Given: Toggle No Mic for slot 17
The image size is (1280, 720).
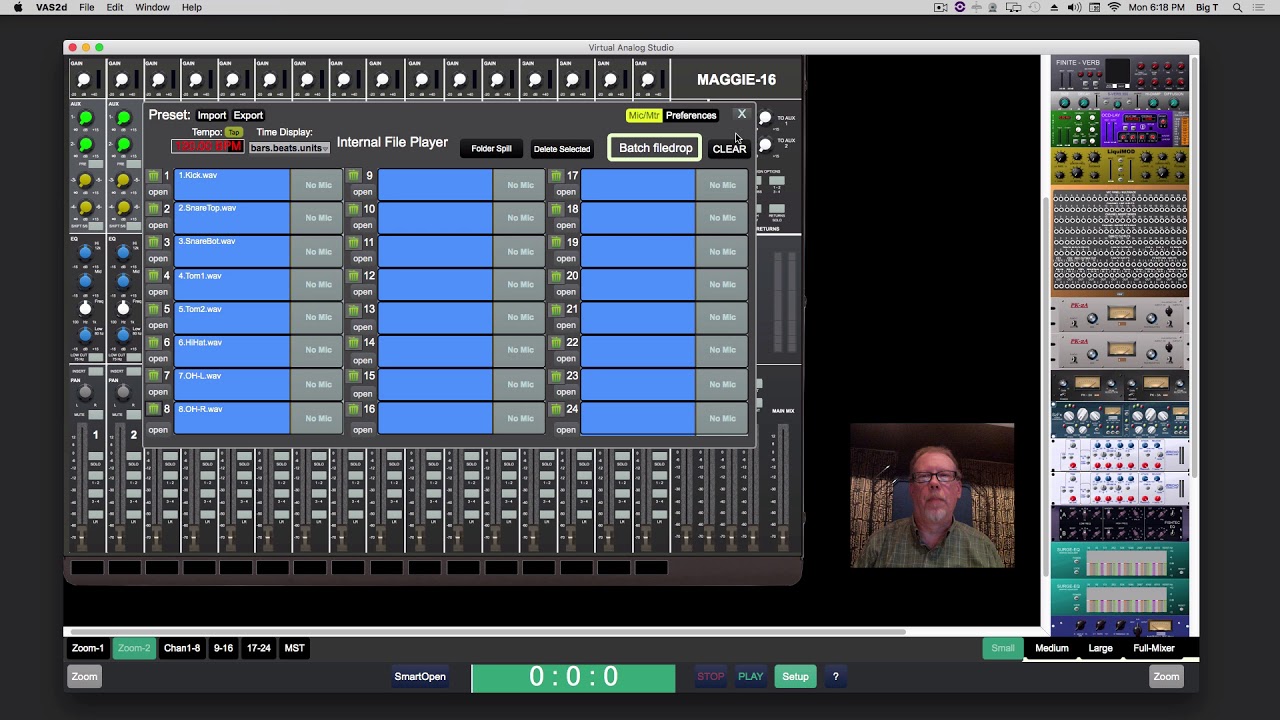Looking at the screenshot, I should pyautogui.click(x=722, y=185).
